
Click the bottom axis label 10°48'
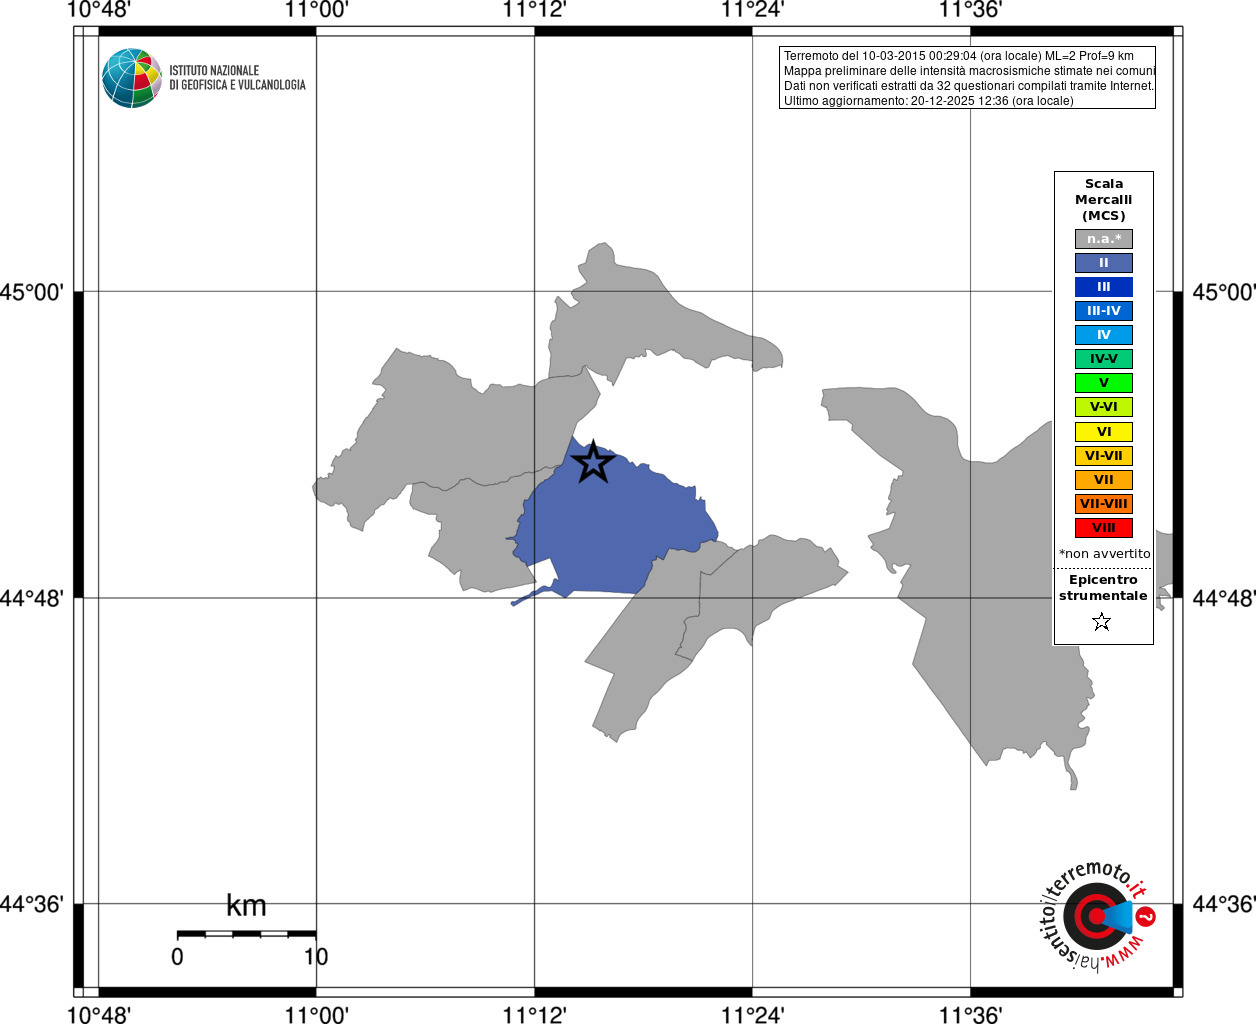click(x=98, y=1014)
